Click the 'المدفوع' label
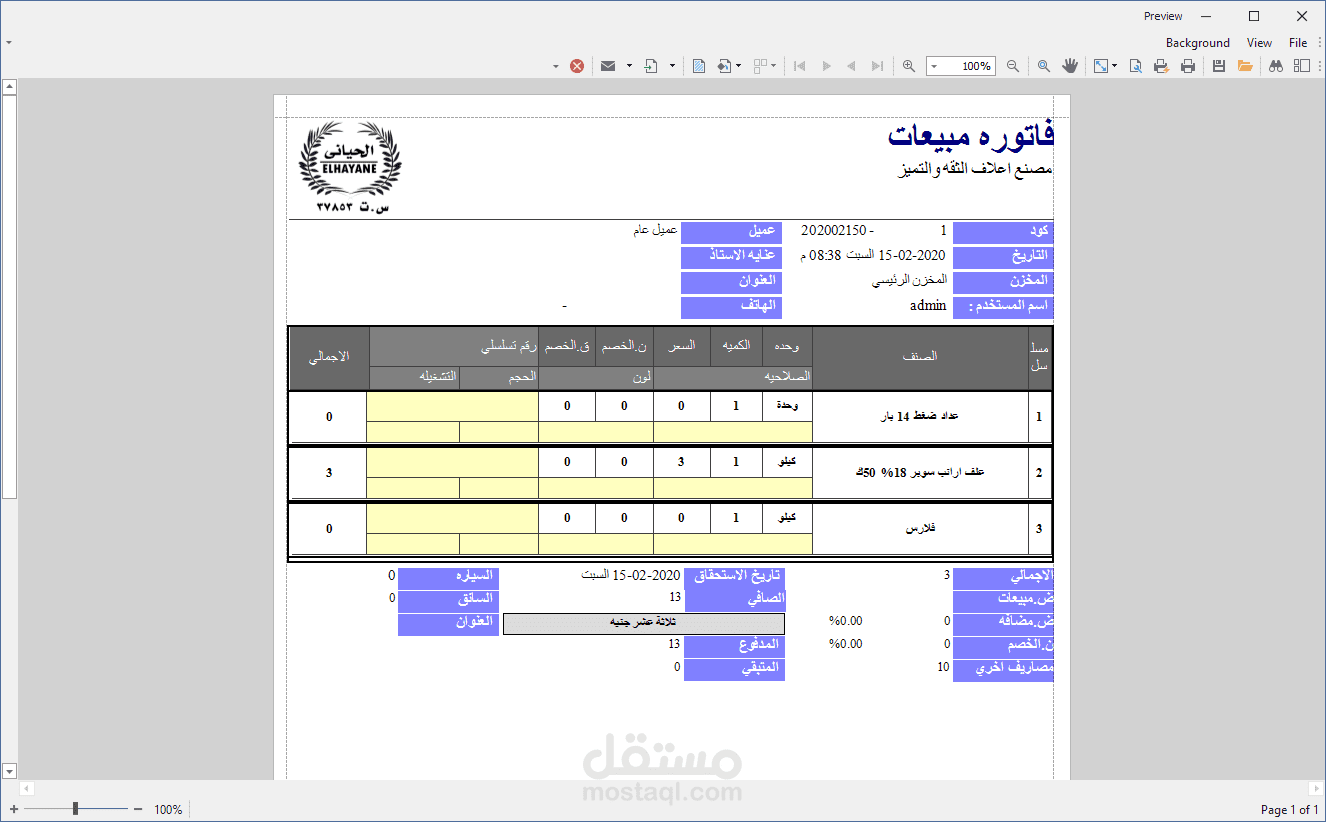This screenshot has width=1326, height=822. pyautogui.click(x=735, y=646)
